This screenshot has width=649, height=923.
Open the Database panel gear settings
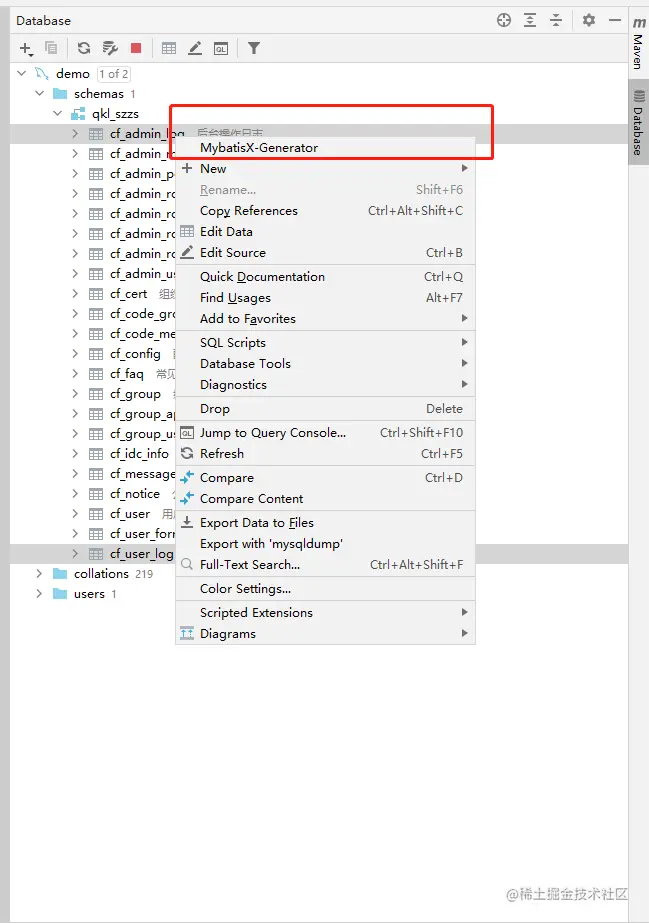[x=588, y=20]
